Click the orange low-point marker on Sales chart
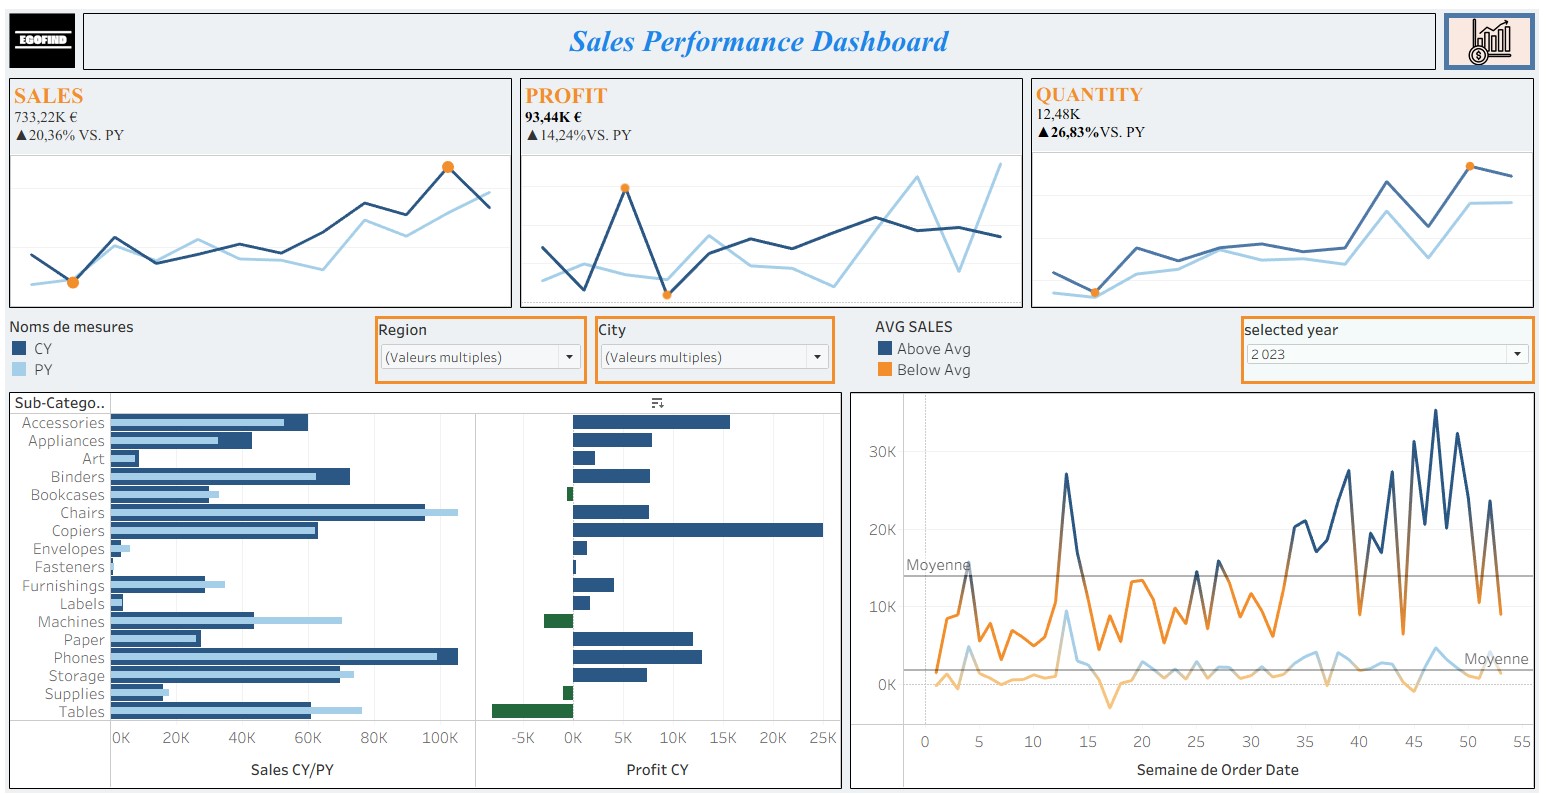Viewport: 1546px width, 795px height. point(73,283)
